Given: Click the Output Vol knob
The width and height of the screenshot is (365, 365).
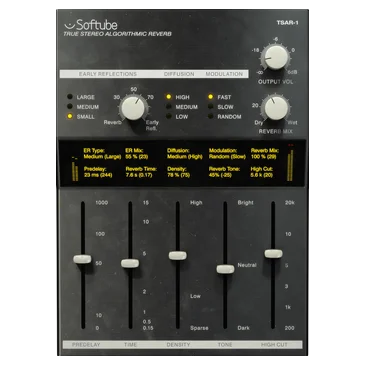Looking at the screenshot, I should pos(276,57).
